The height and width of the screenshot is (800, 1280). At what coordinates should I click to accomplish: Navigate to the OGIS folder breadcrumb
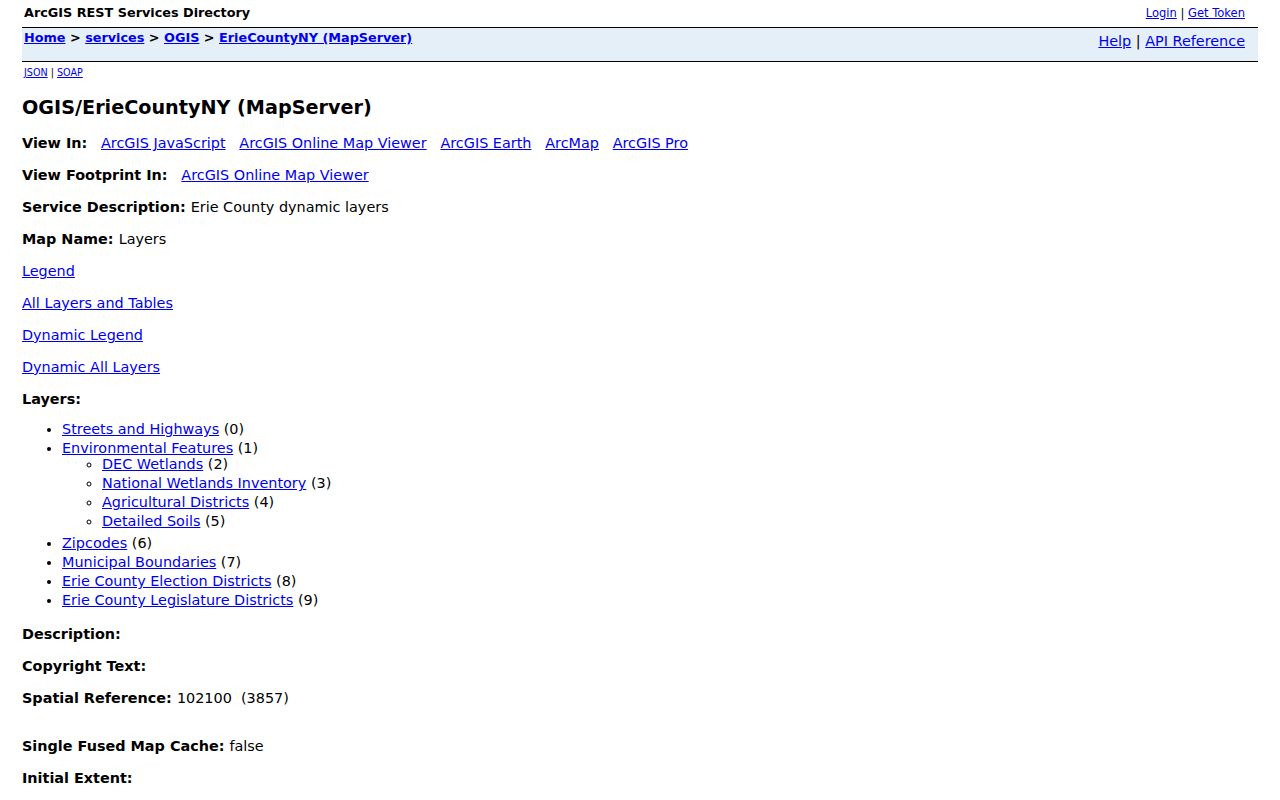pyautogui.click(x=181, y=38)
